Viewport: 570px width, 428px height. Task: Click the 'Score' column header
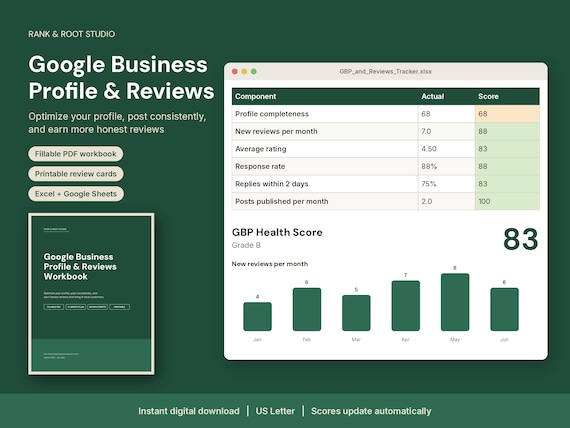pos(488,96)
